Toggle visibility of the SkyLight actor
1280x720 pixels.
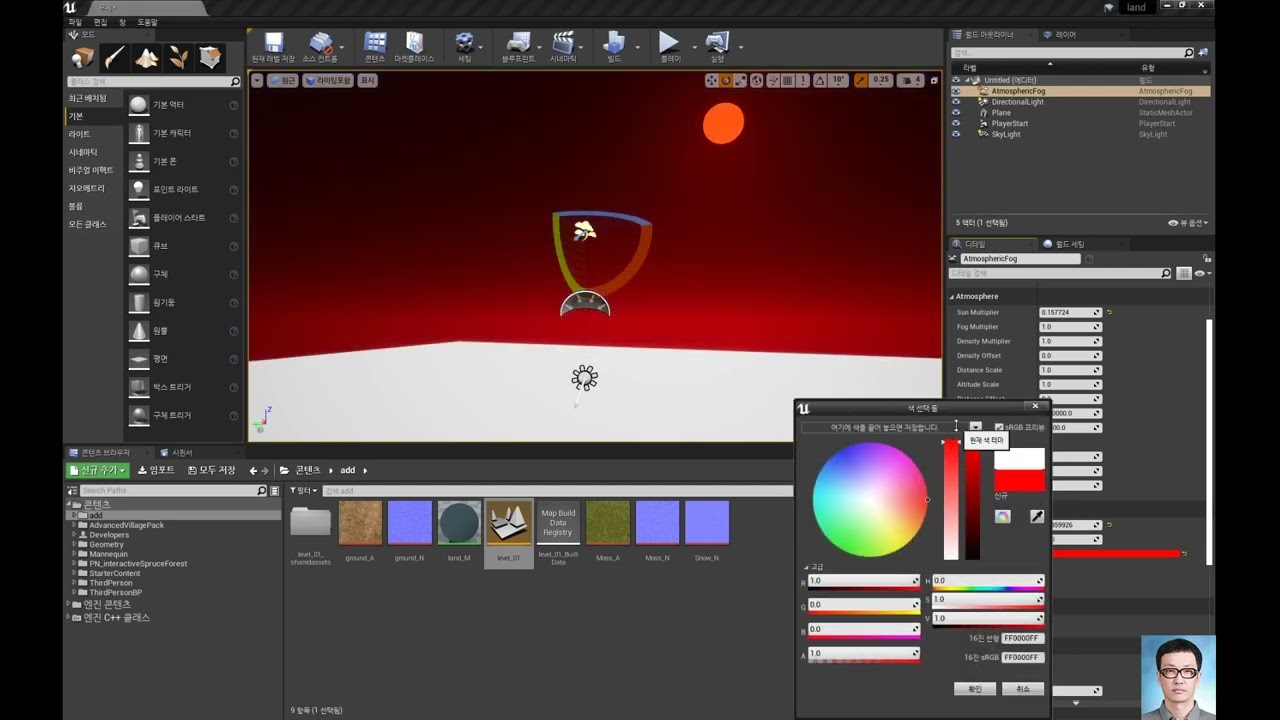point(956,134)
